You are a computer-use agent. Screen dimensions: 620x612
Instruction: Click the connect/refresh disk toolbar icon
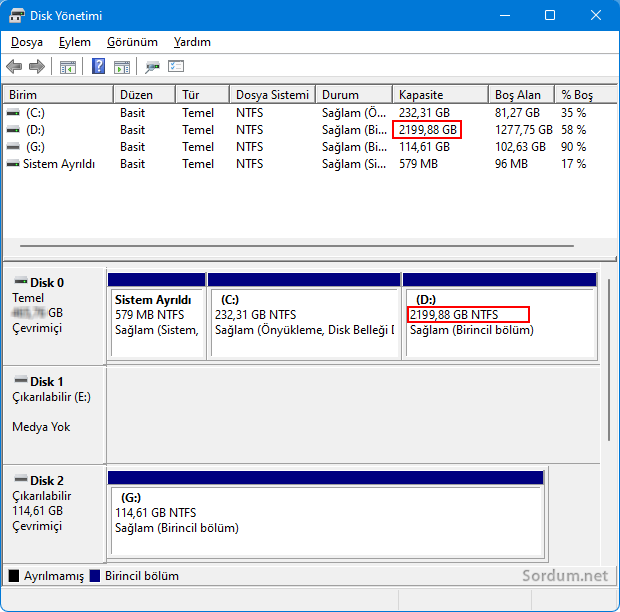[152, 66]
